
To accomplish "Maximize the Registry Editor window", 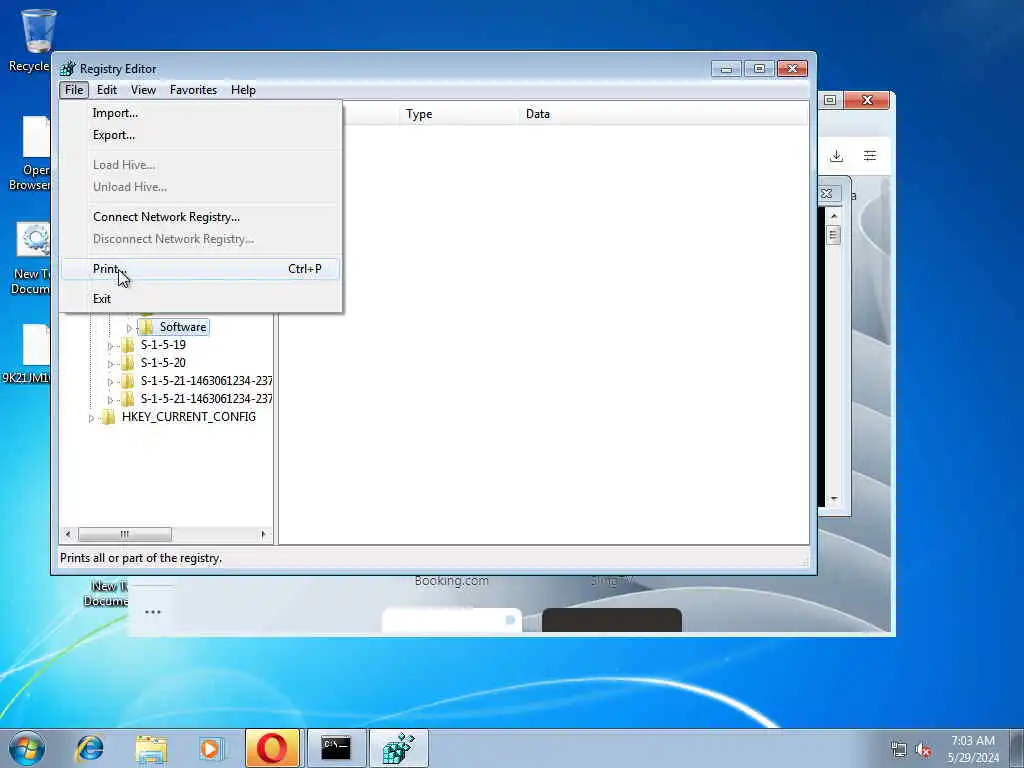I will tap(759, 69).
